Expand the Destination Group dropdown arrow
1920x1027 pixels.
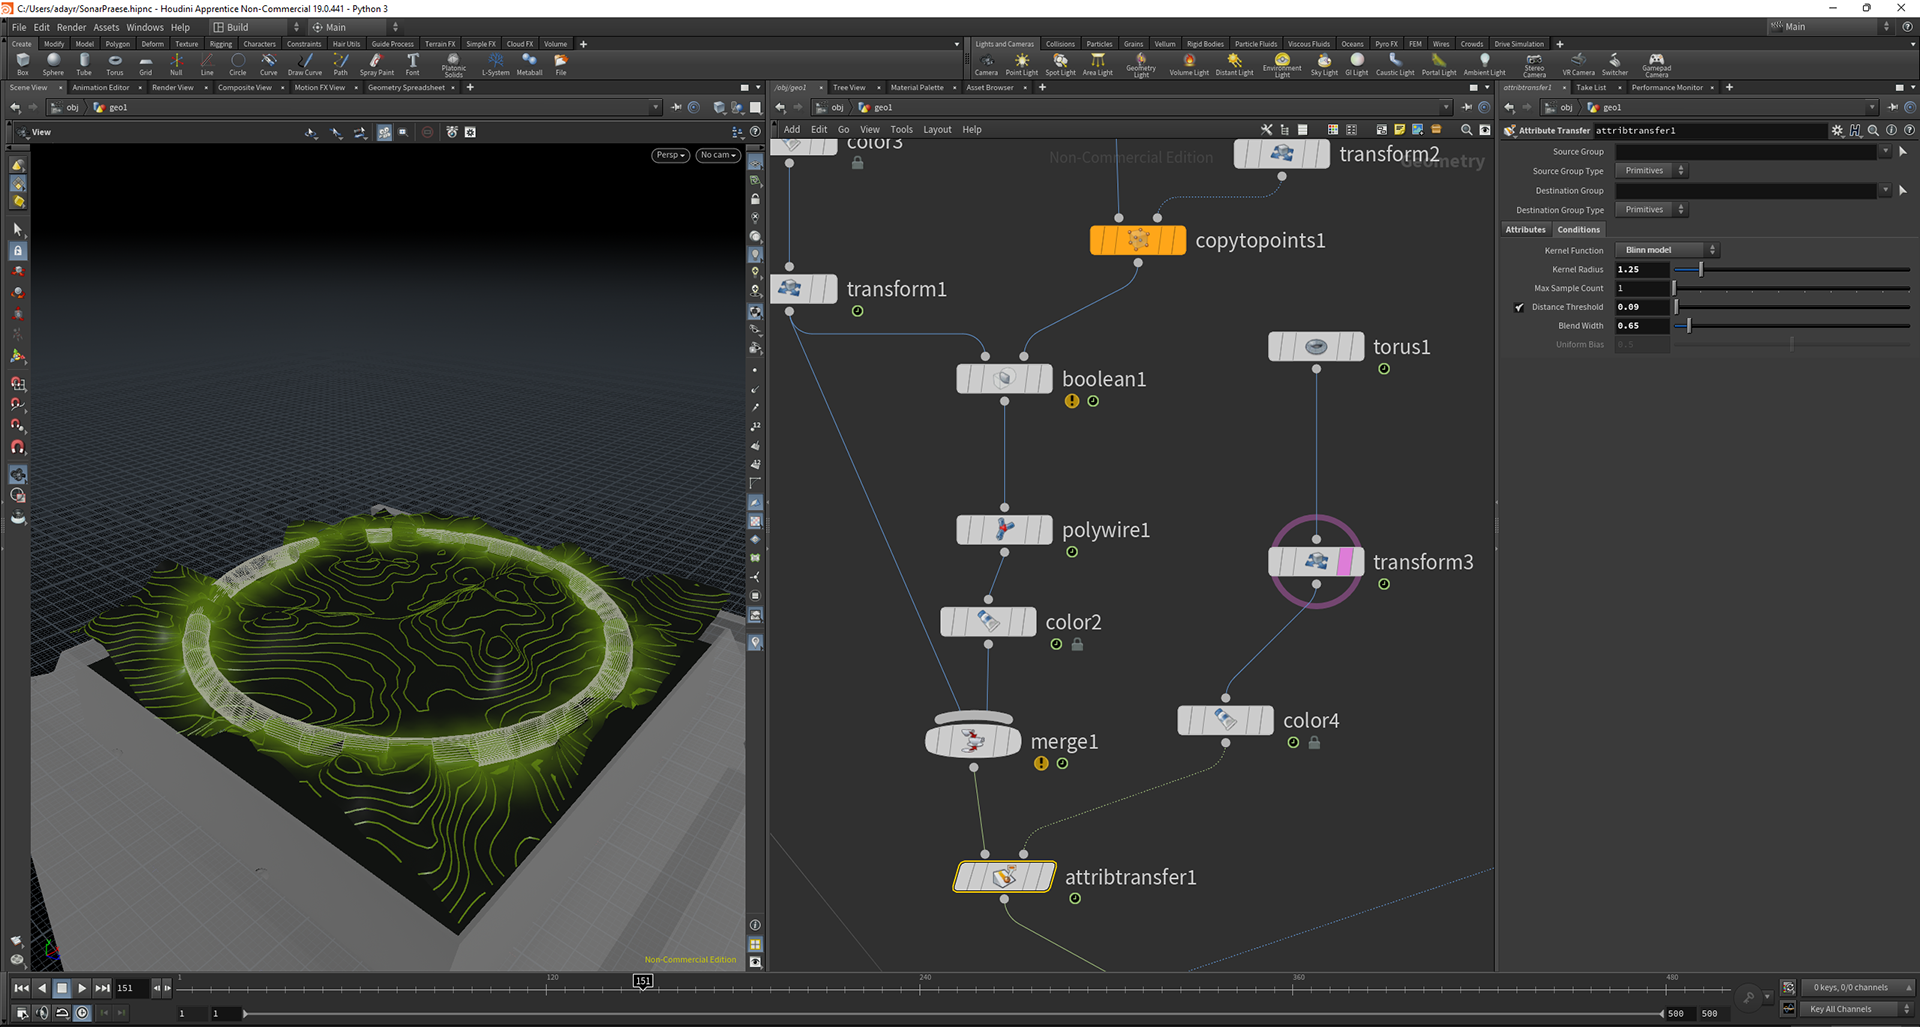1885,190
